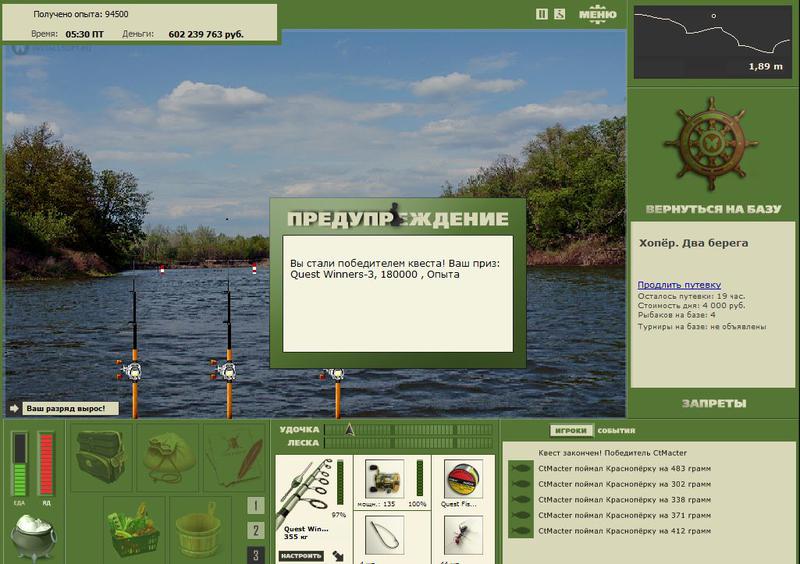Click the left fishing rod on the water

click(134, 347)
